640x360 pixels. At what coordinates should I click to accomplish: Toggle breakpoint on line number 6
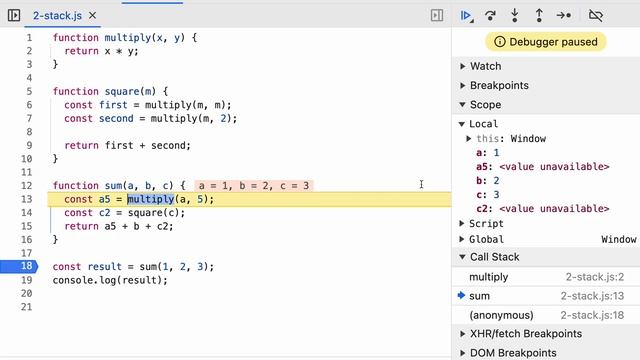[29, 105]
